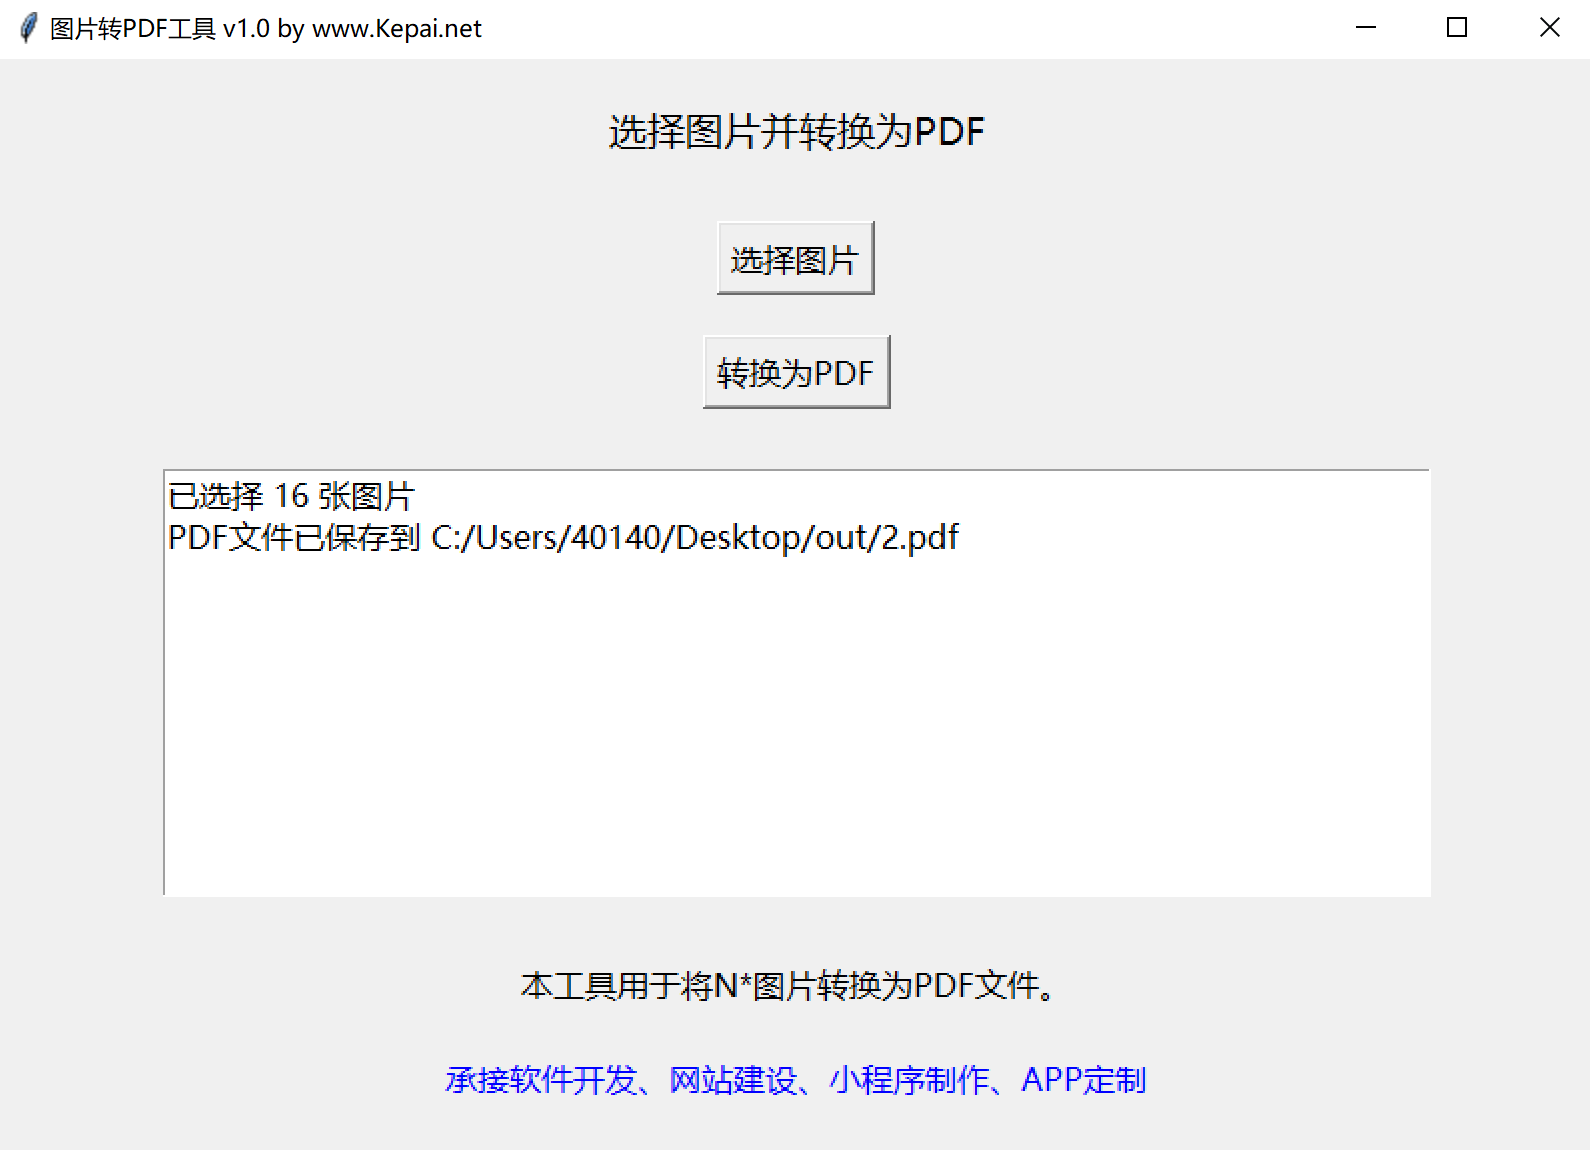The width and height of the screenshot is (1590, 1150).
Task: Click the blank area of the log box
Action: tap(796, 730)
